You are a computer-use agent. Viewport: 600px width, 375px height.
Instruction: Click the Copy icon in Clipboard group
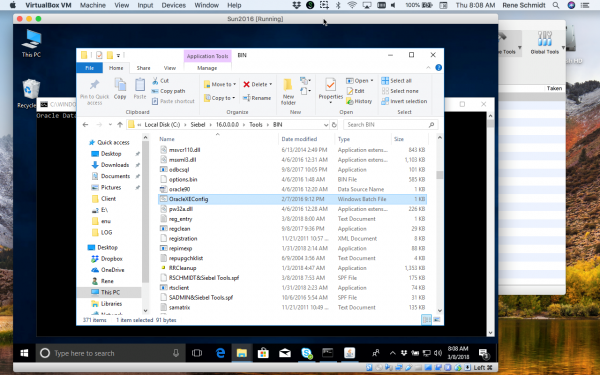(120, 89)
